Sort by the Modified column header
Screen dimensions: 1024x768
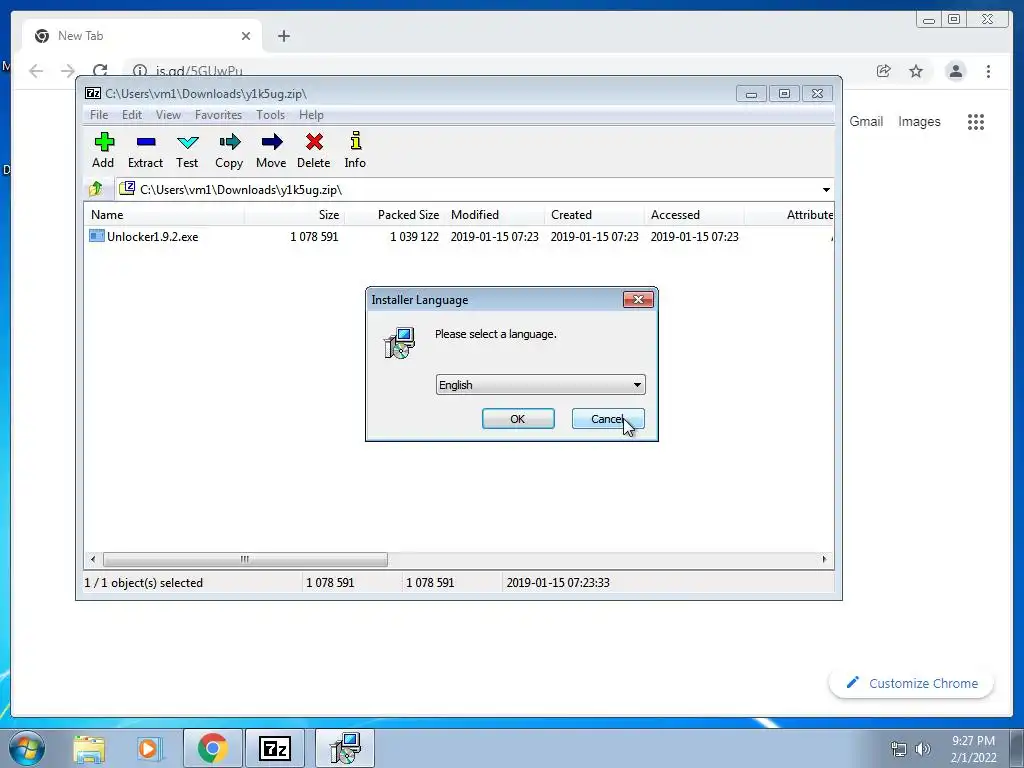click(x=494, y=215)
